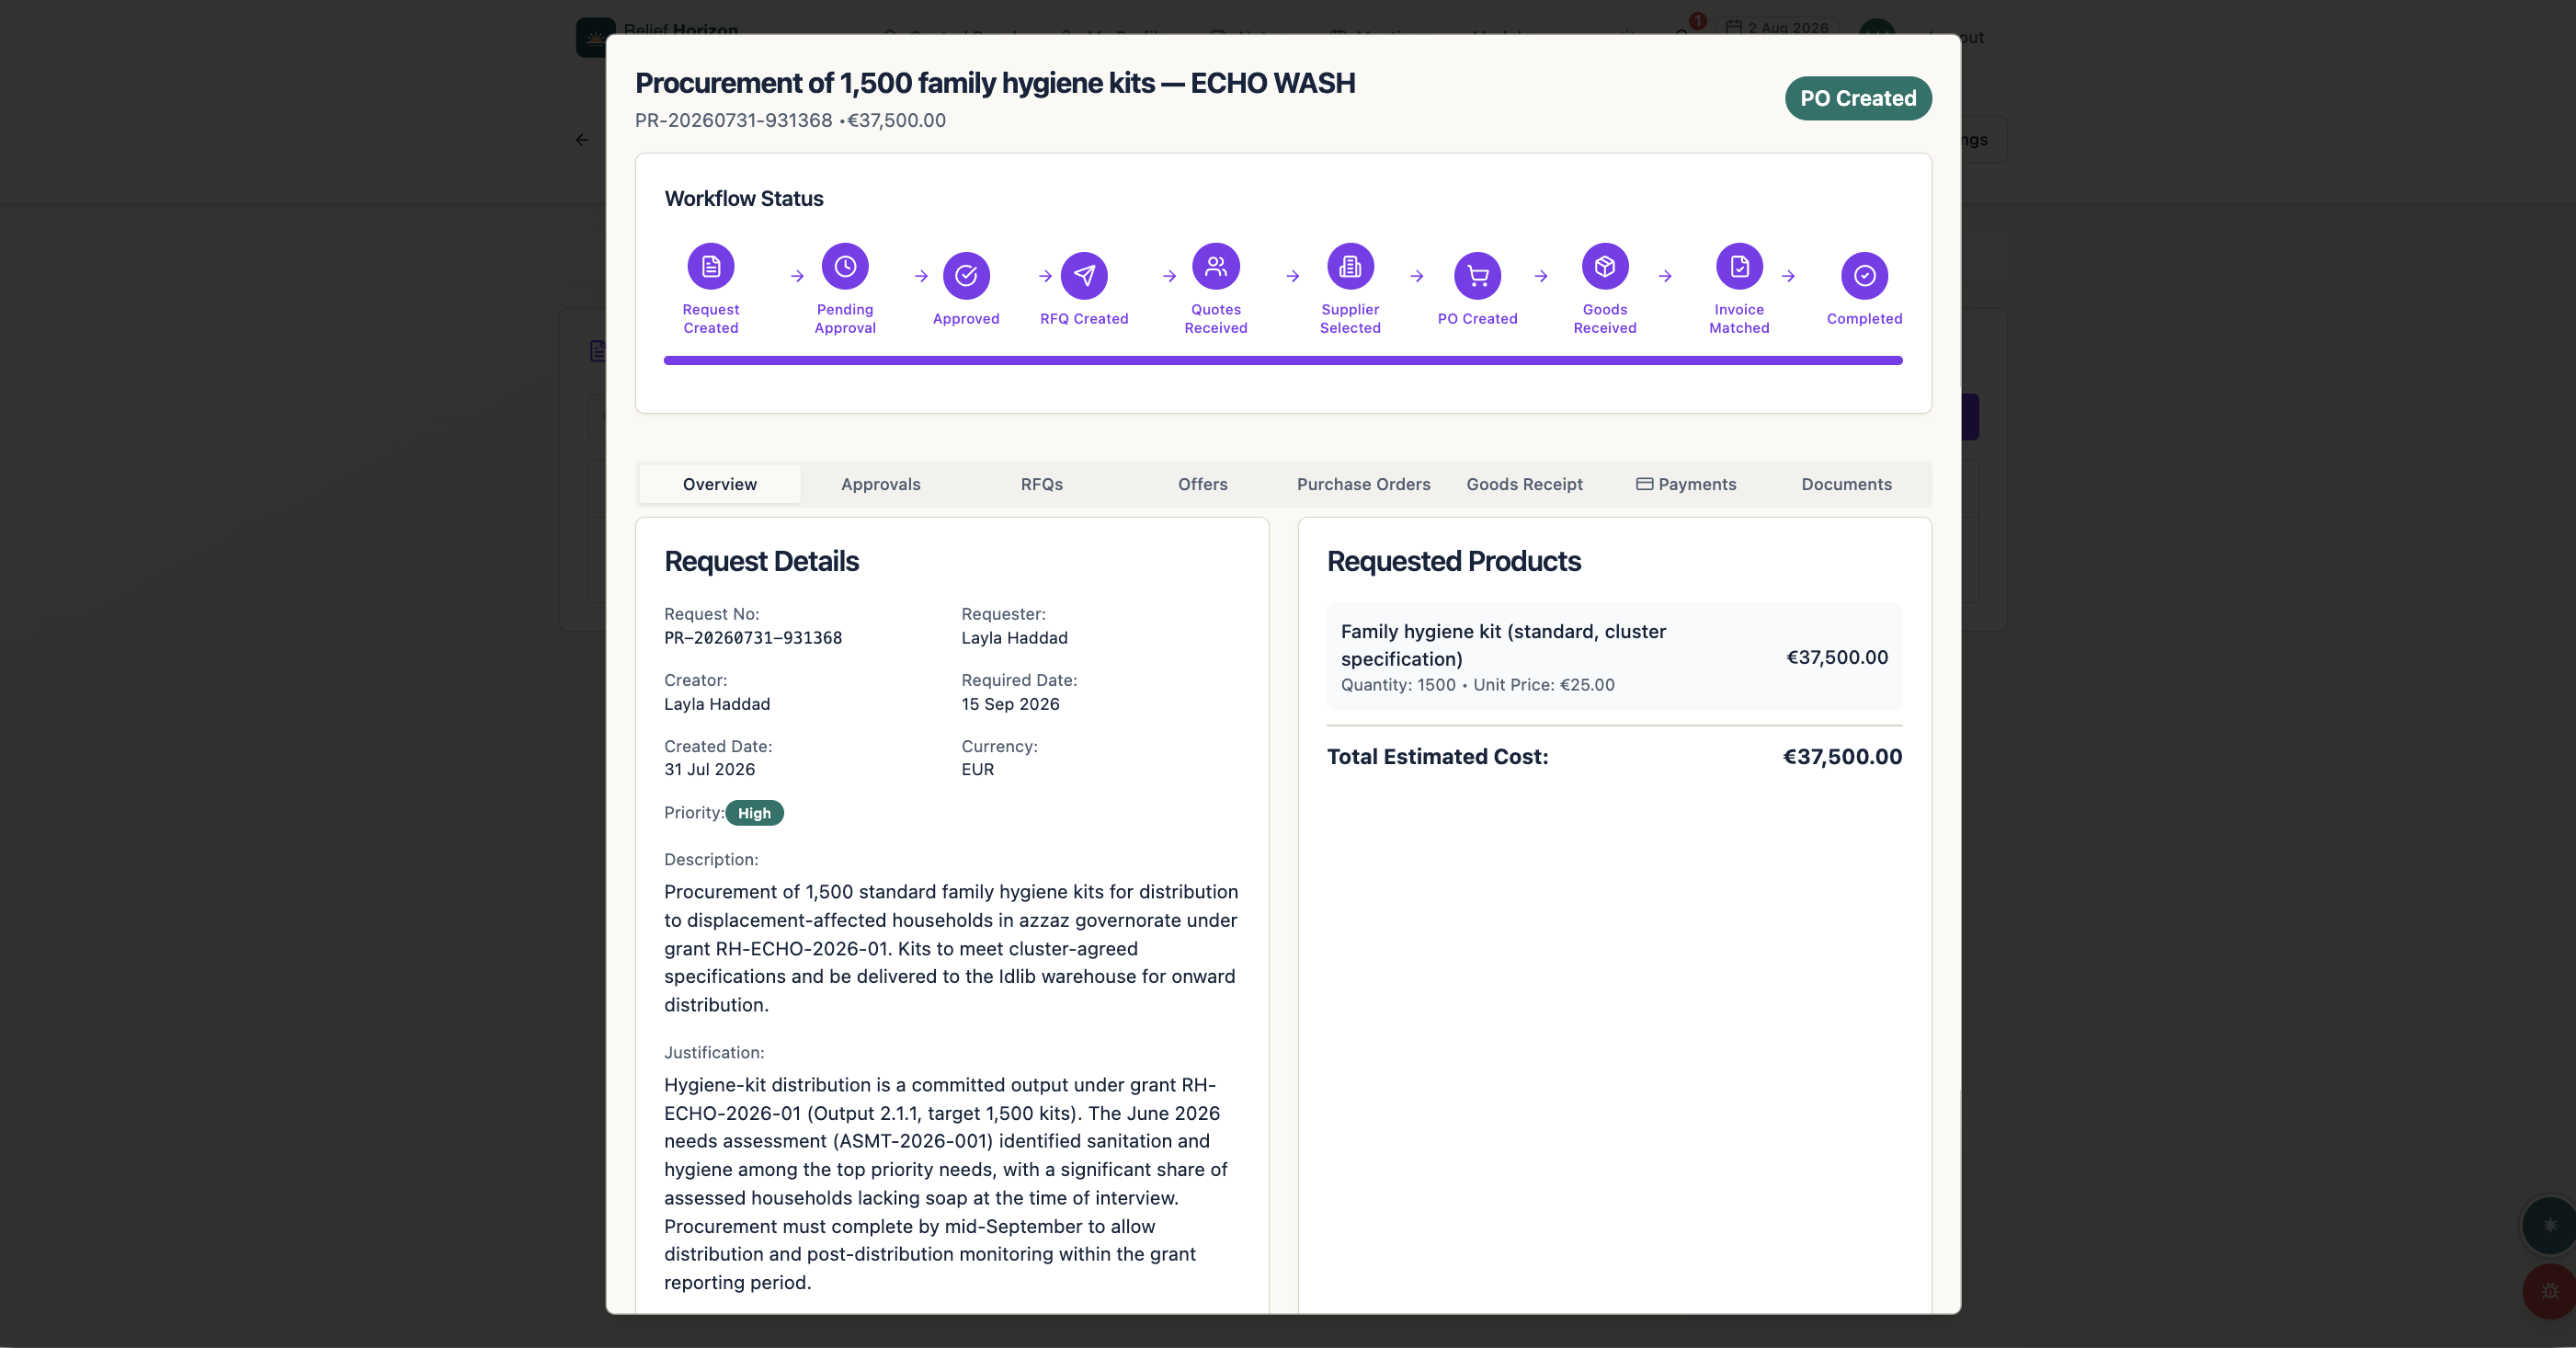This screenshot has width=2576, height=1348.
Task: Click the header subtitle PR-20260731-931368 •€37,500.00
Action: click(790, 120)
